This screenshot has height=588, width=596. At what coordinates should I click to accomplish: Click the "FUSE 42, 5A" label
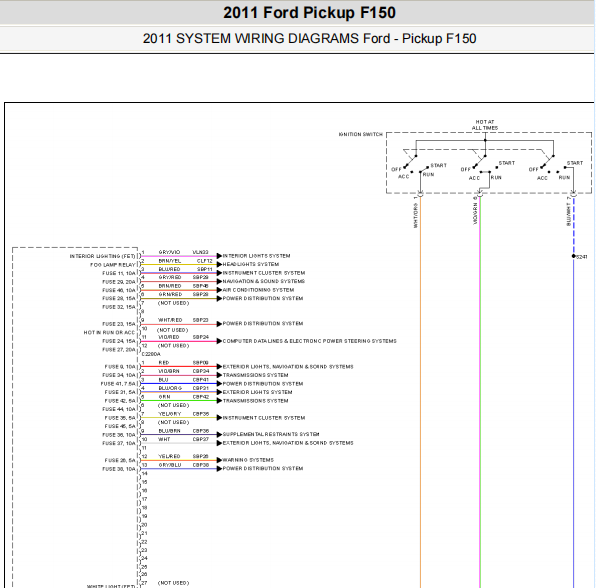[120, 401]
